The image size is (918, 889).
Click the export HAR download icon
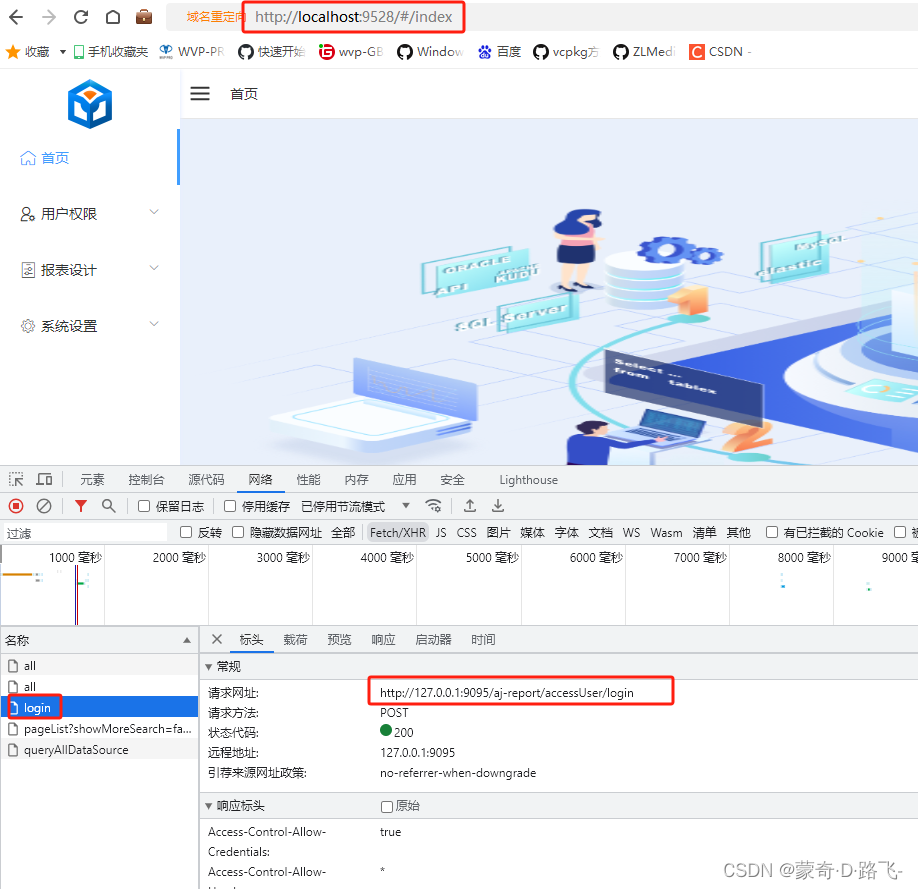(x=498, y=506)
